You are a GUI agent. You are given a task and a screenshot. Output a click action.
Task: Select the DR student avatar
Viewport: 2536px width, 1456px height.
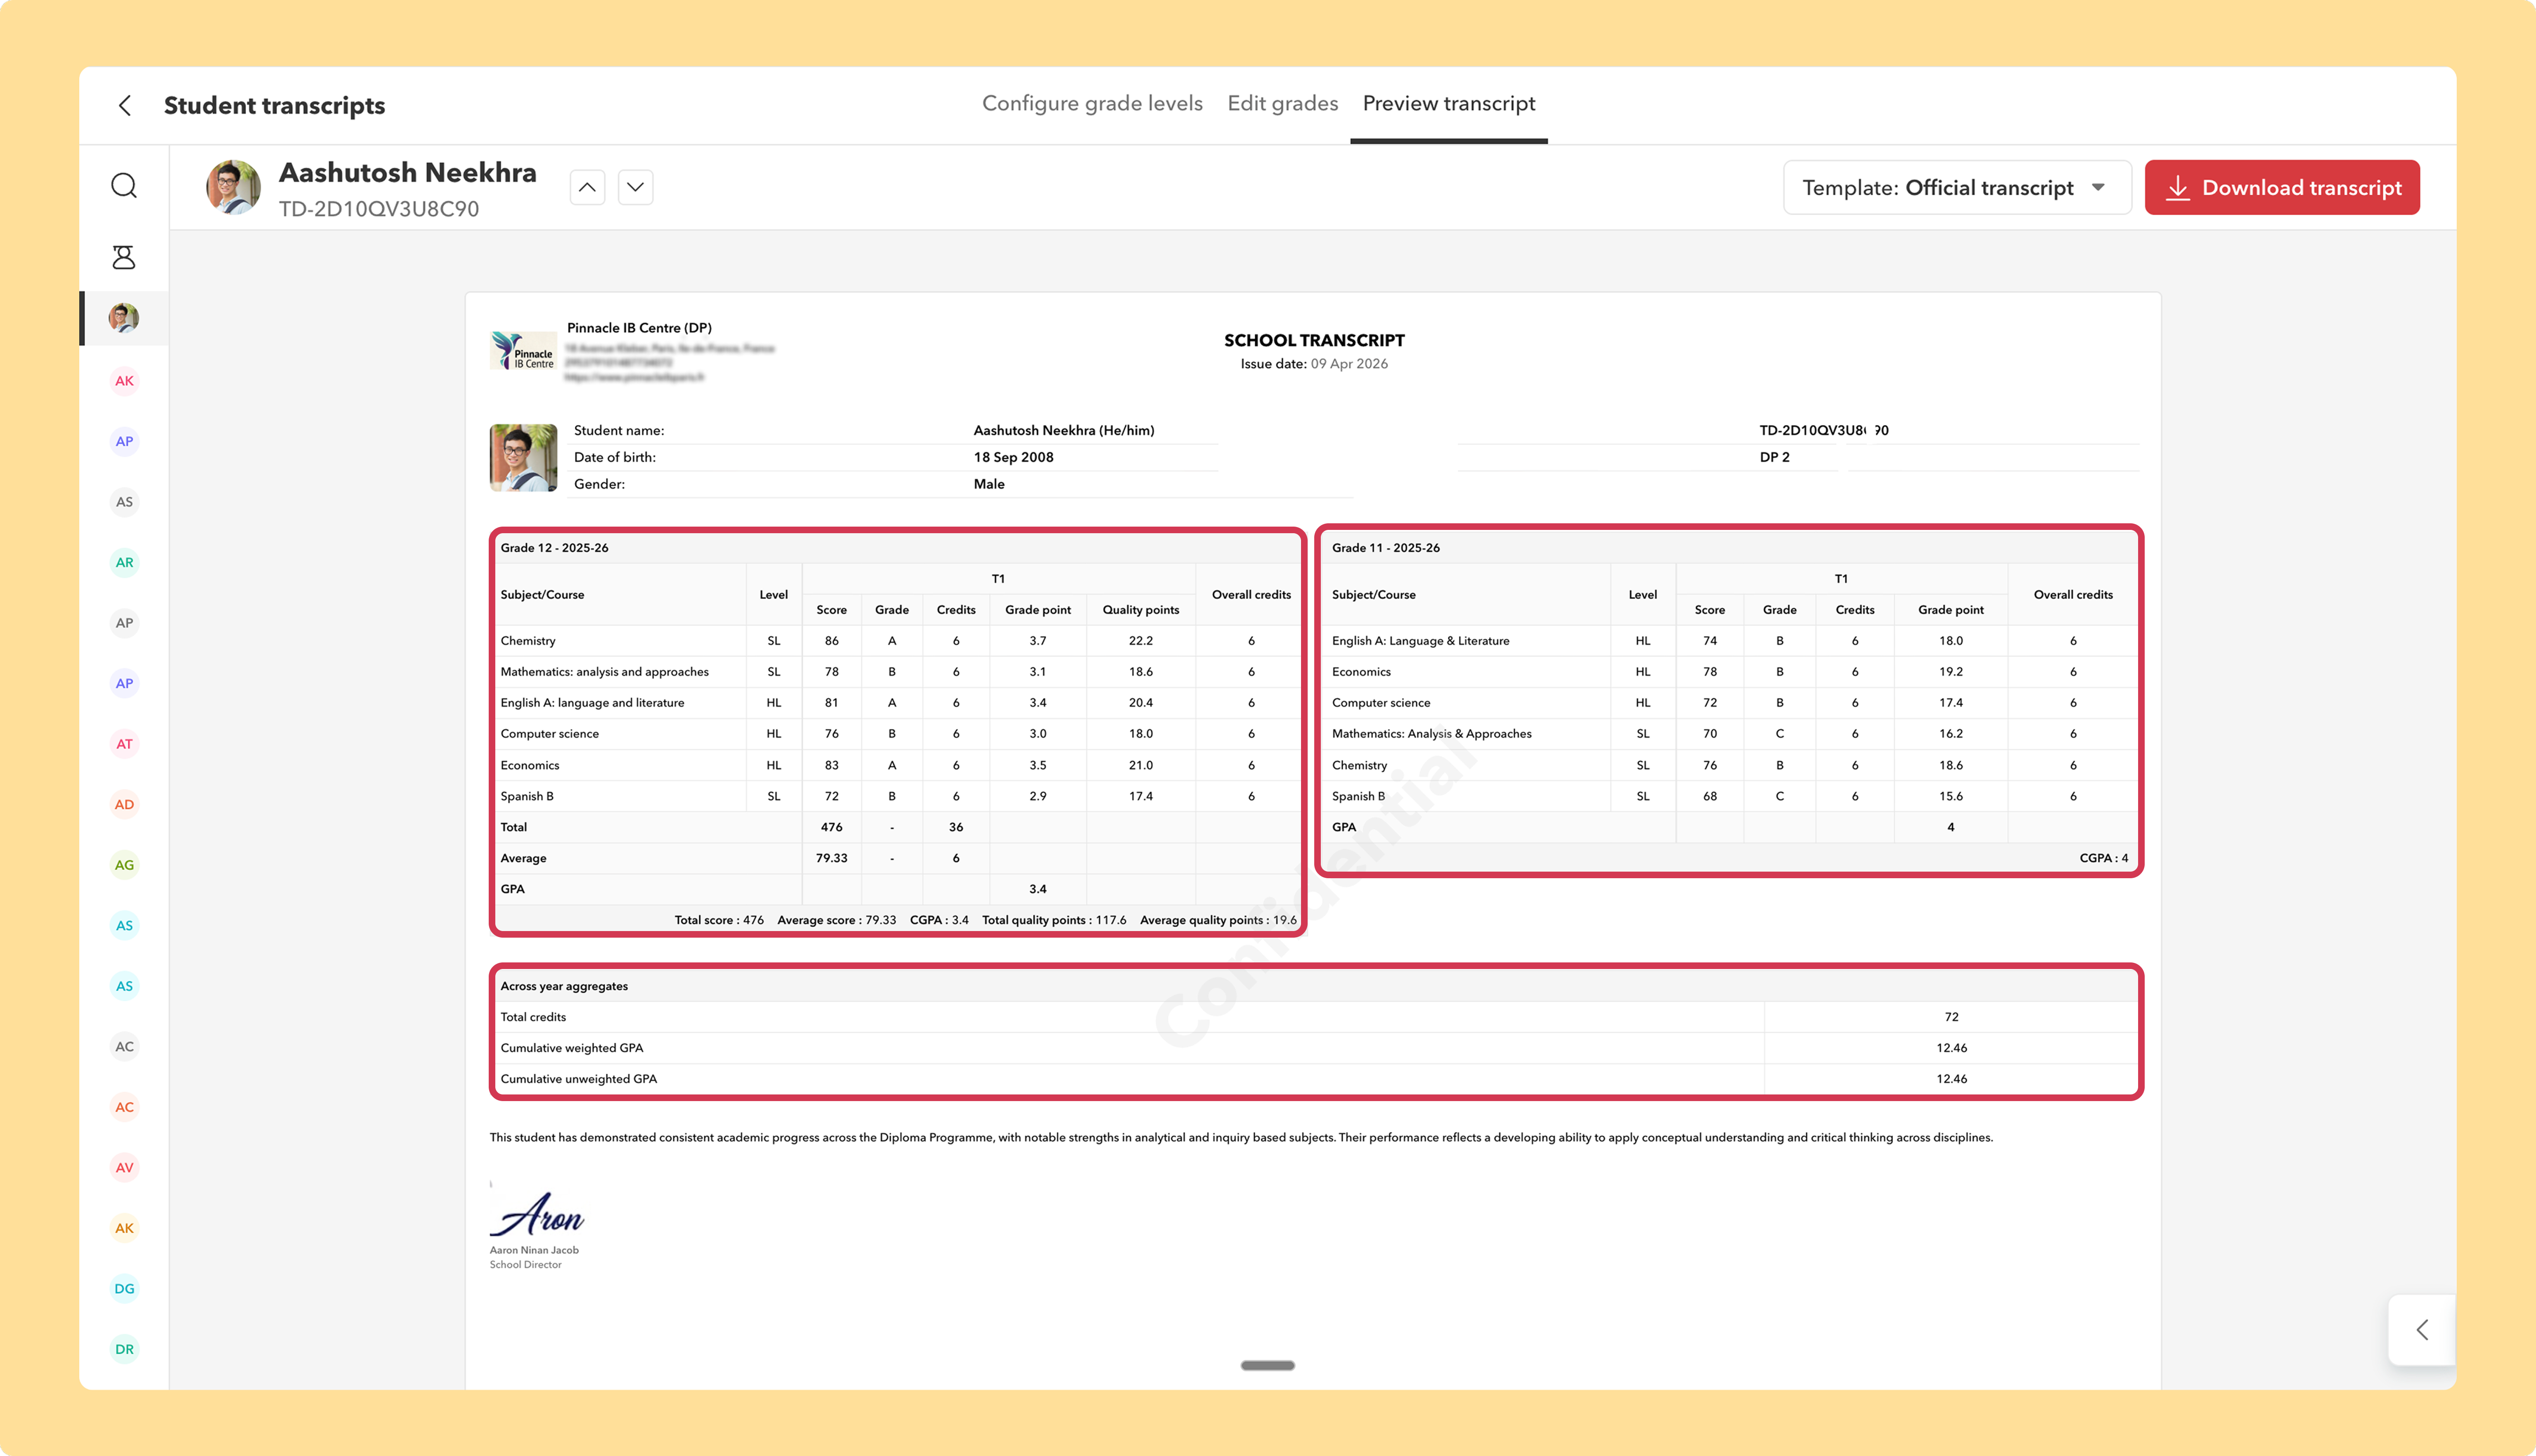tap(124, 1349)
